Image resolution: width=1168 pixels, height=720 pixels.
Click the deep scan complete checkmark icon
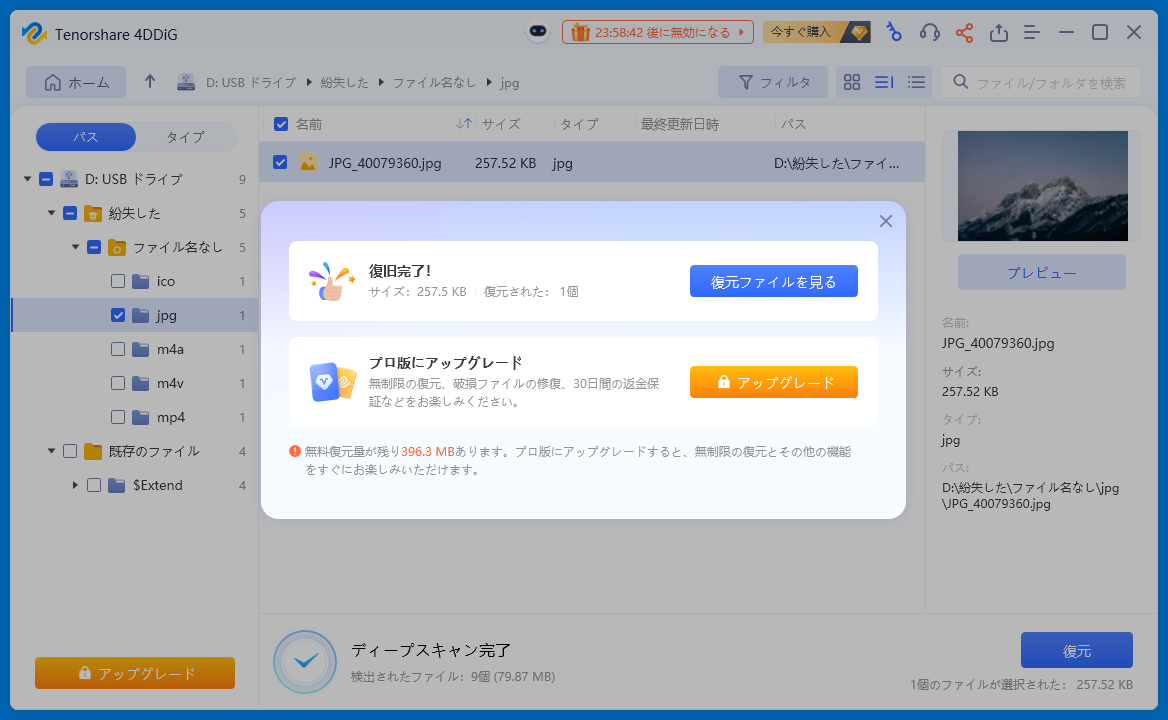305,662
